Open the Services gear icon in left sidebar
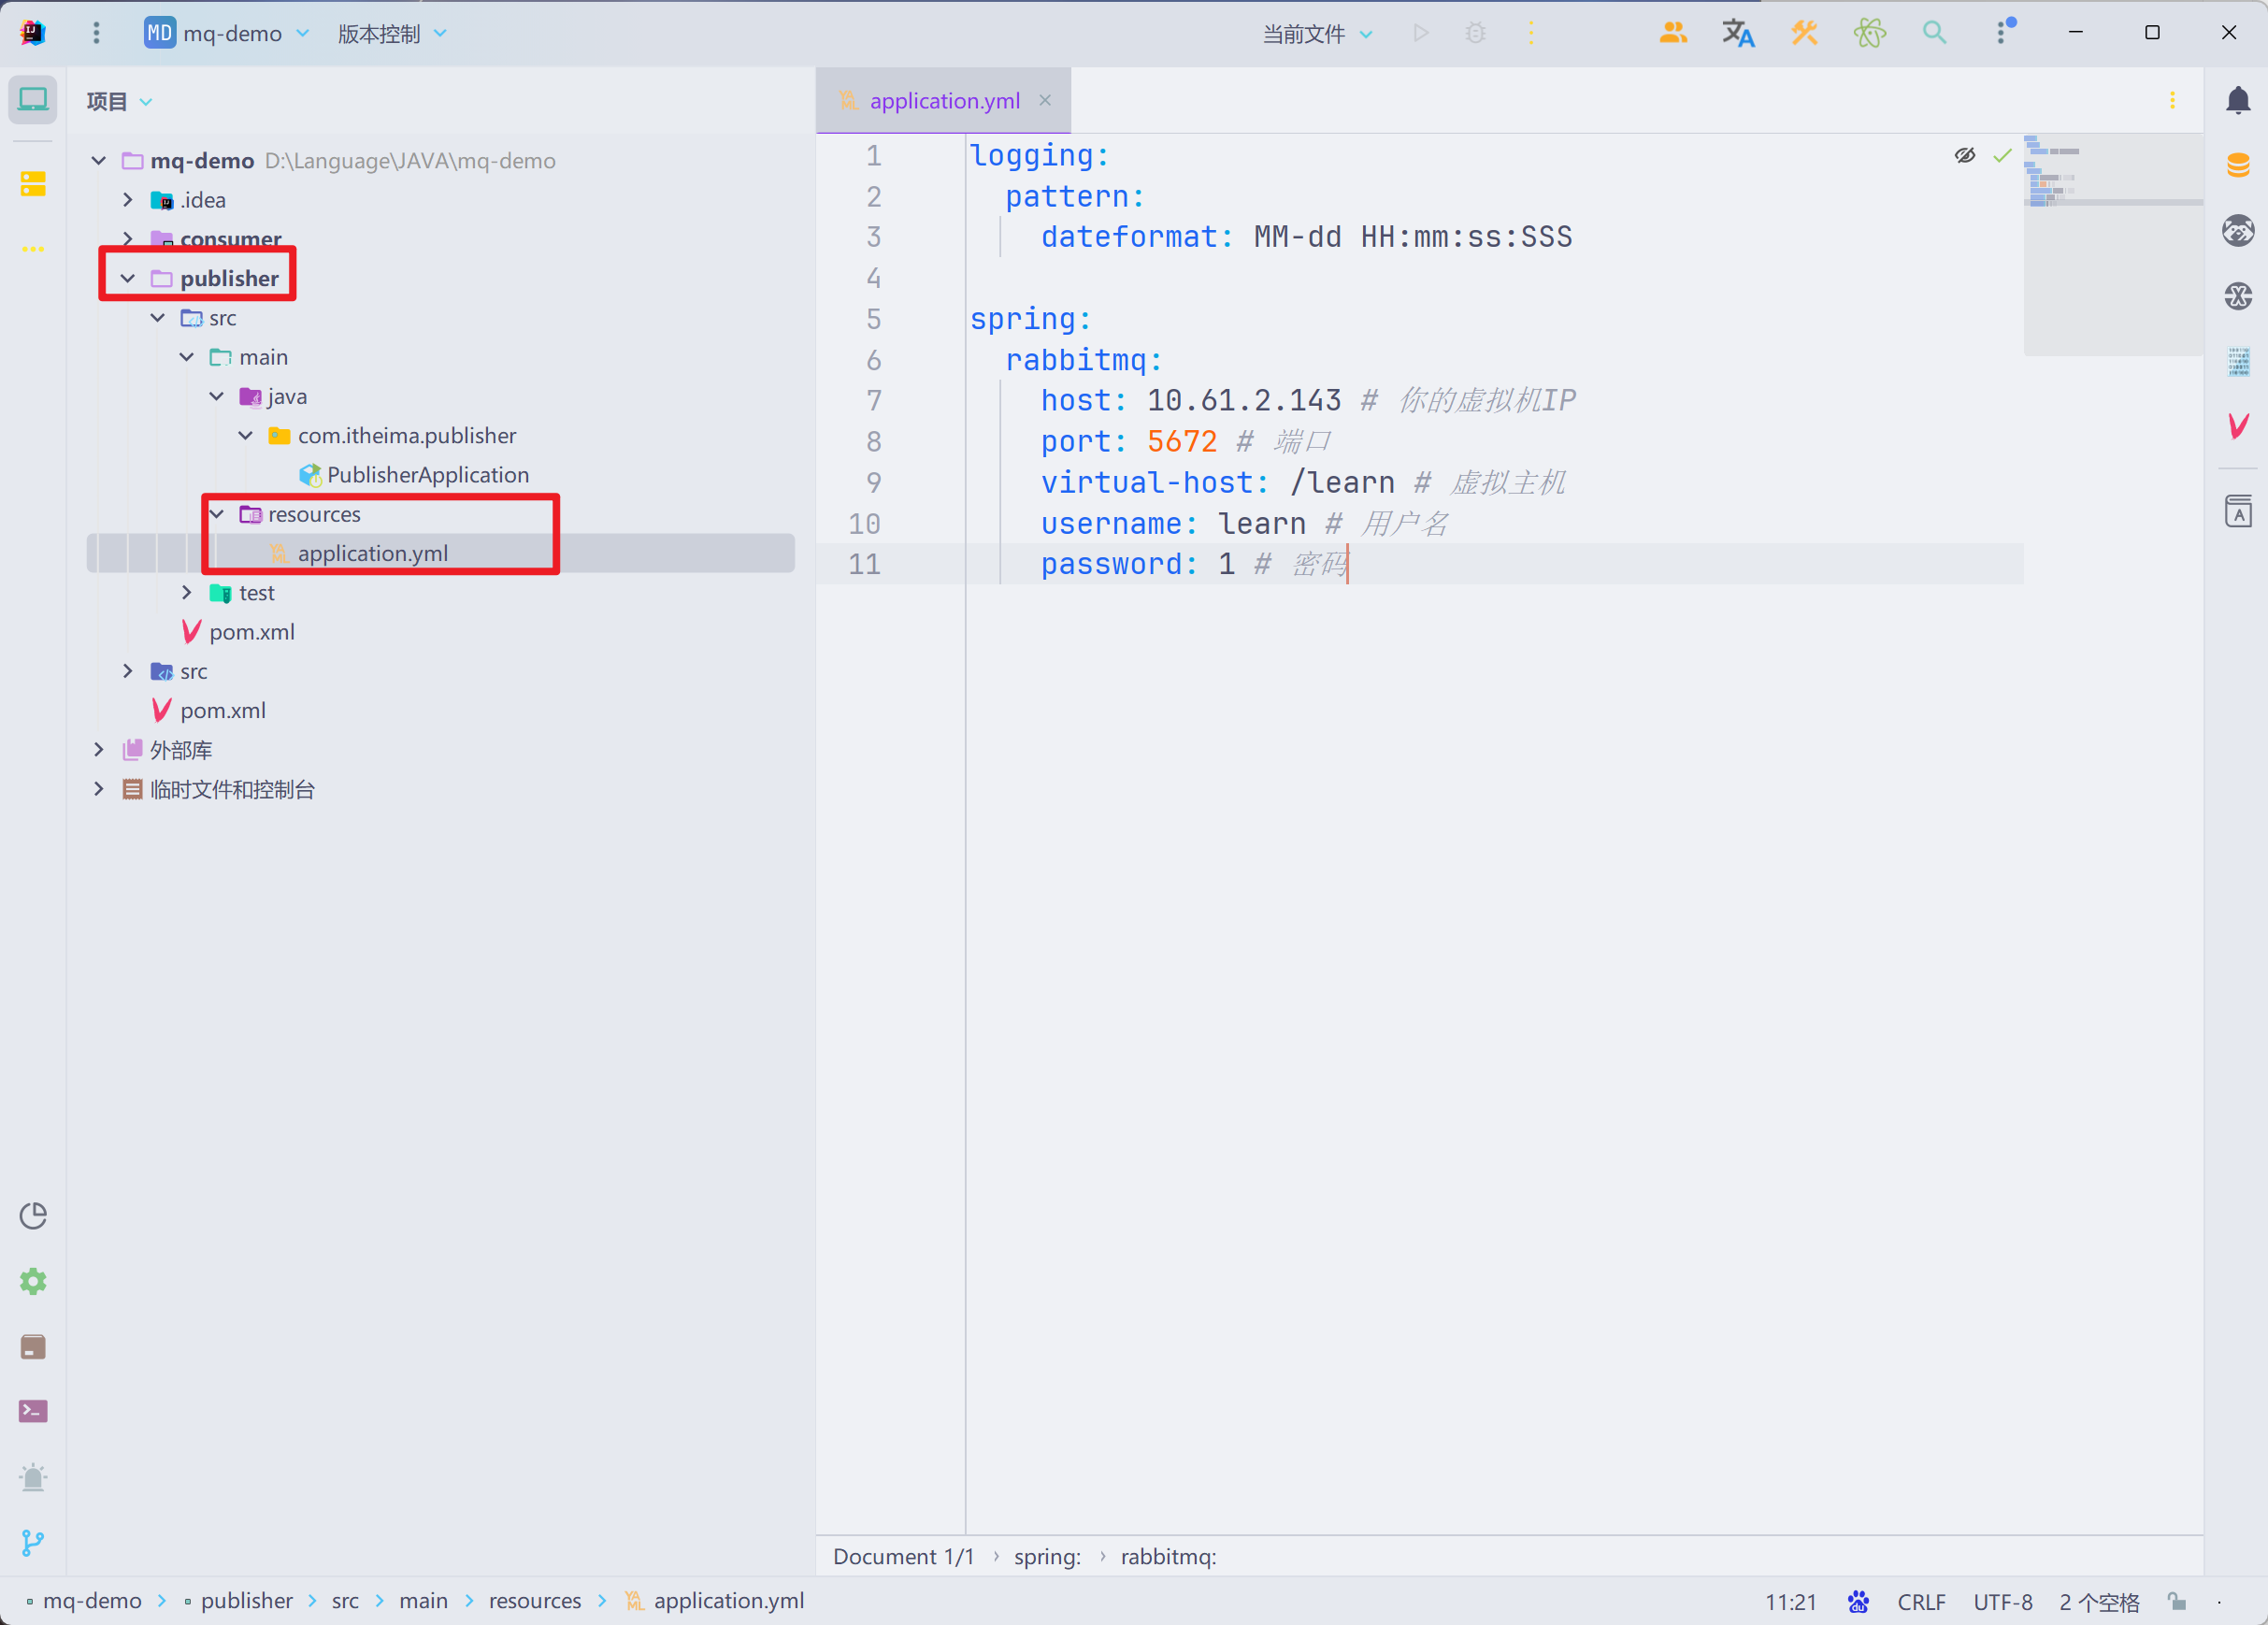Image resolution: width=2268 pixels, height=1625 pixels. click(33, 1281)
